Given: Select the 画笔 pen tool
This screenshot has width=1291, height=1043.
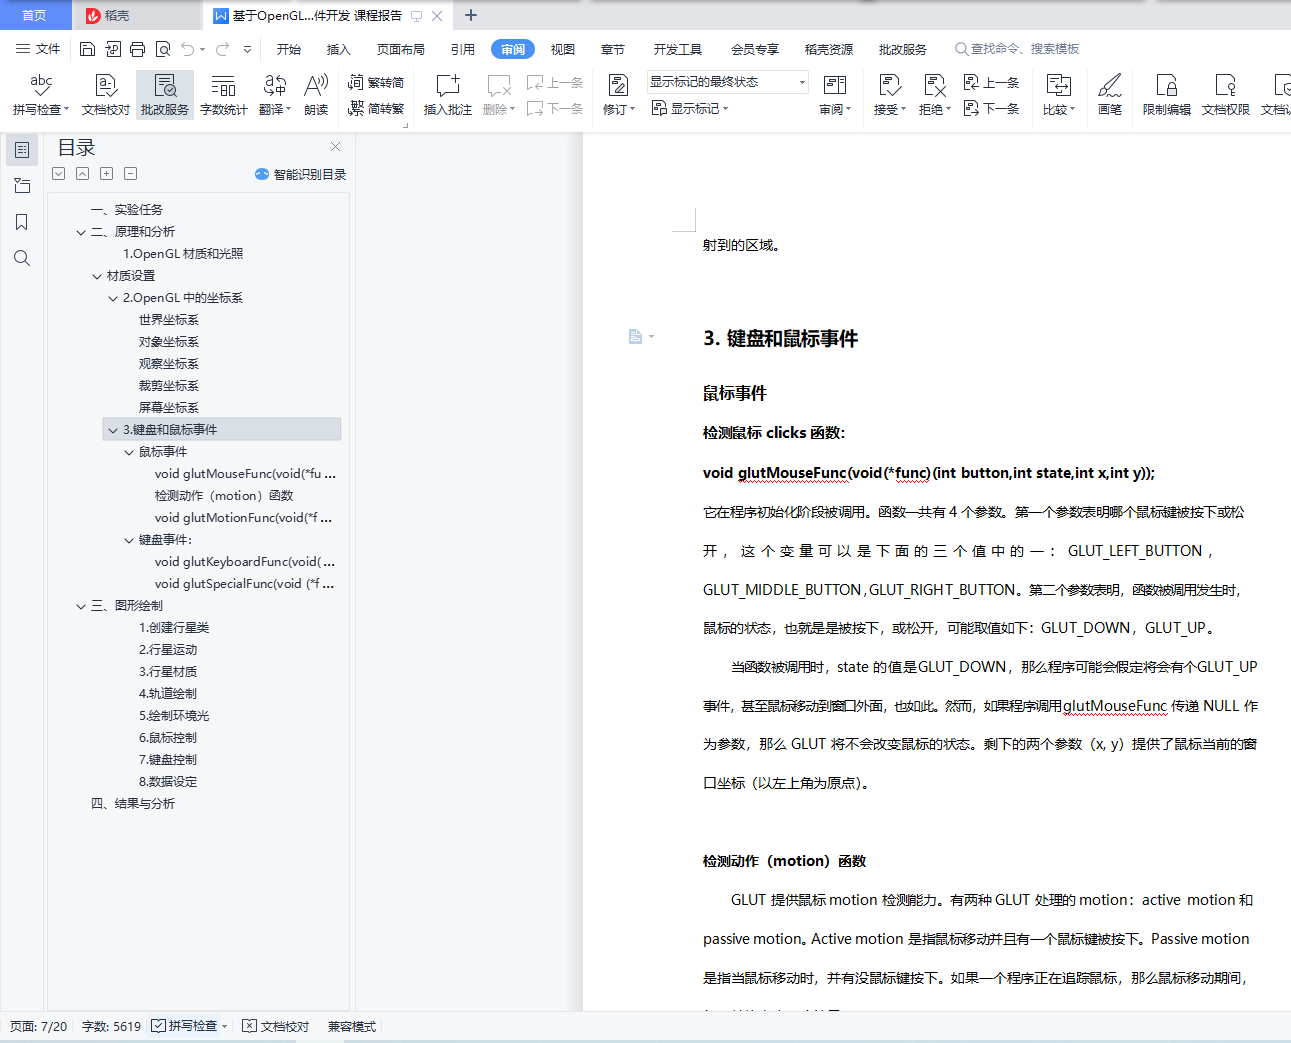Looking at the screenshot, I should point(1110,95).
